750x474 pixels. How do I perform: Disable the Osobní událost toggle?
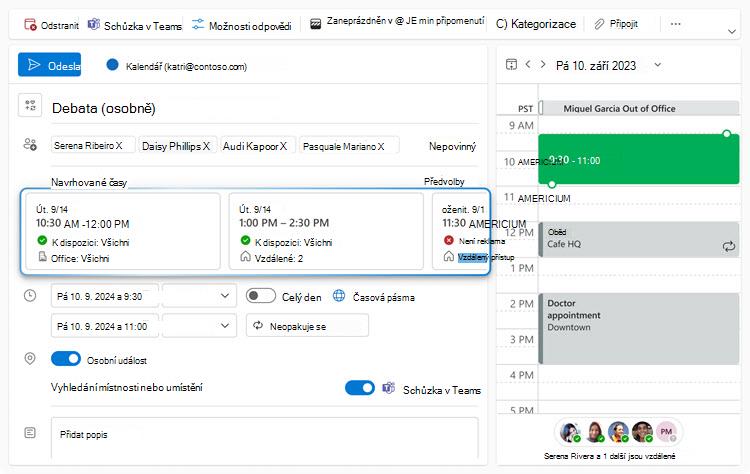[x=66, y=359]
